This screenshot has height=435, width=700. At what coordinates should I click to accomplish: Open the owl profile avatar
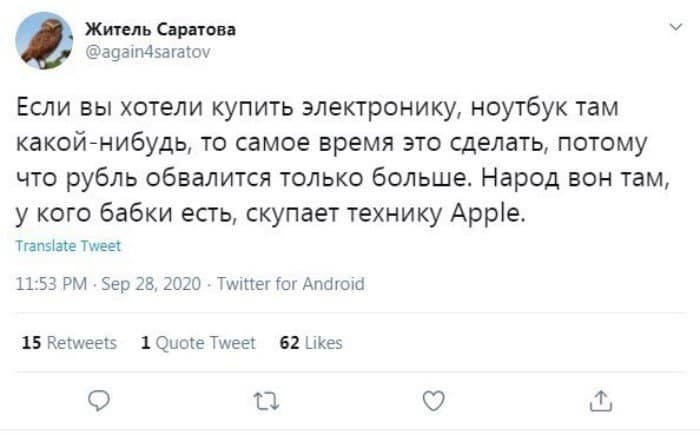44,41
